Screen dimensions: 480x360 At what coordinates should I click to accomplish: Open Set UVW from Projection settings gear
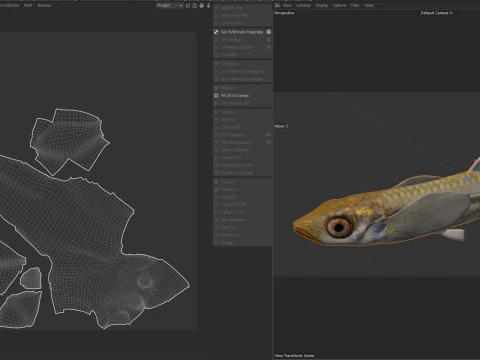(269, 32)
